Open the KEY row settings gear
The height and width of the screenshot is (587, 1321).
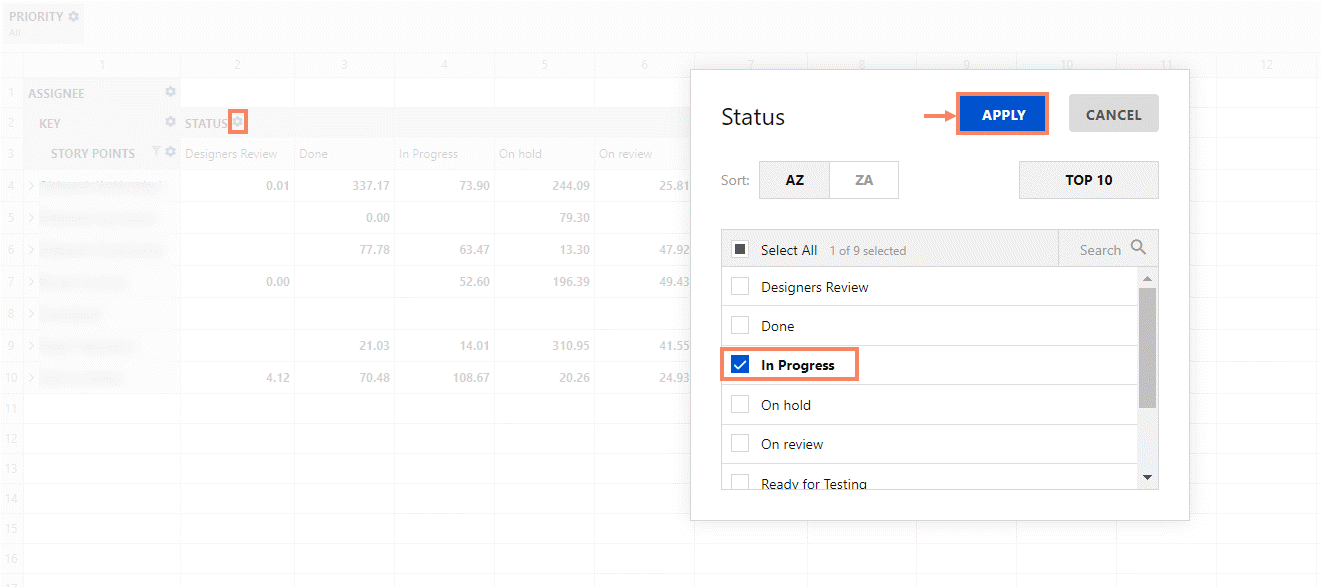pos(170,122)
